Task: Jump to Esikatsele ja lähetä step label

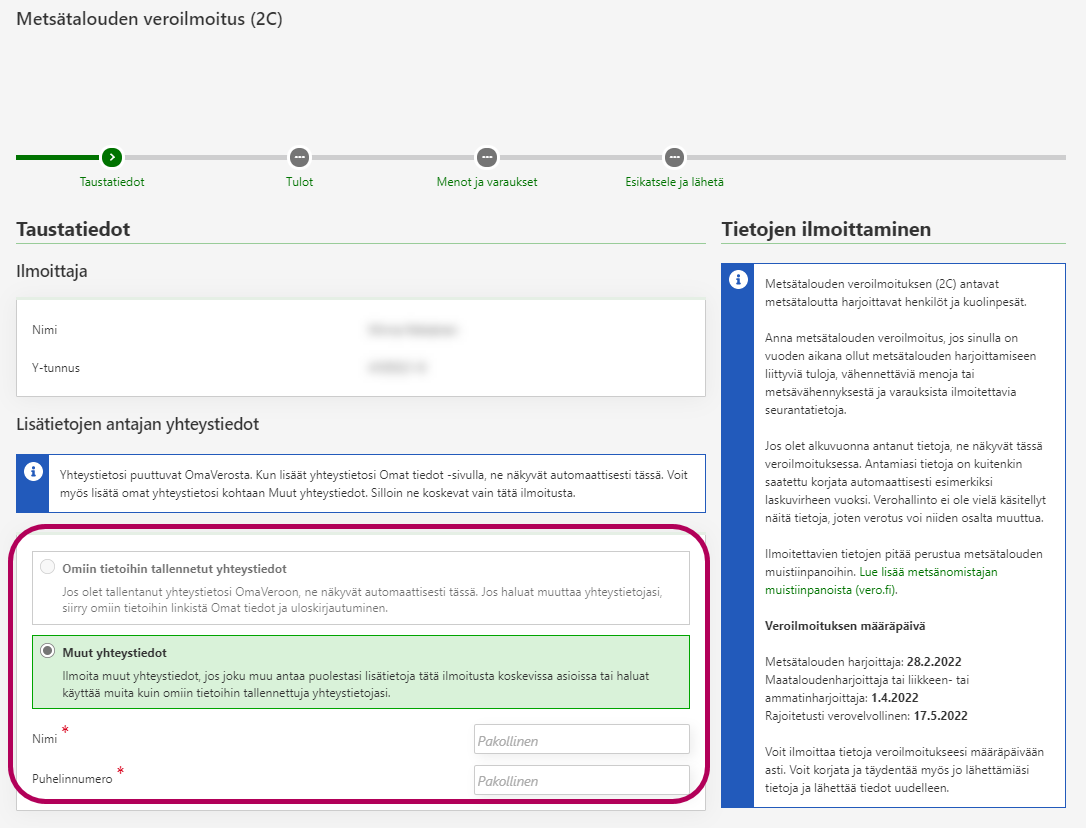Action: click(674, 182)
